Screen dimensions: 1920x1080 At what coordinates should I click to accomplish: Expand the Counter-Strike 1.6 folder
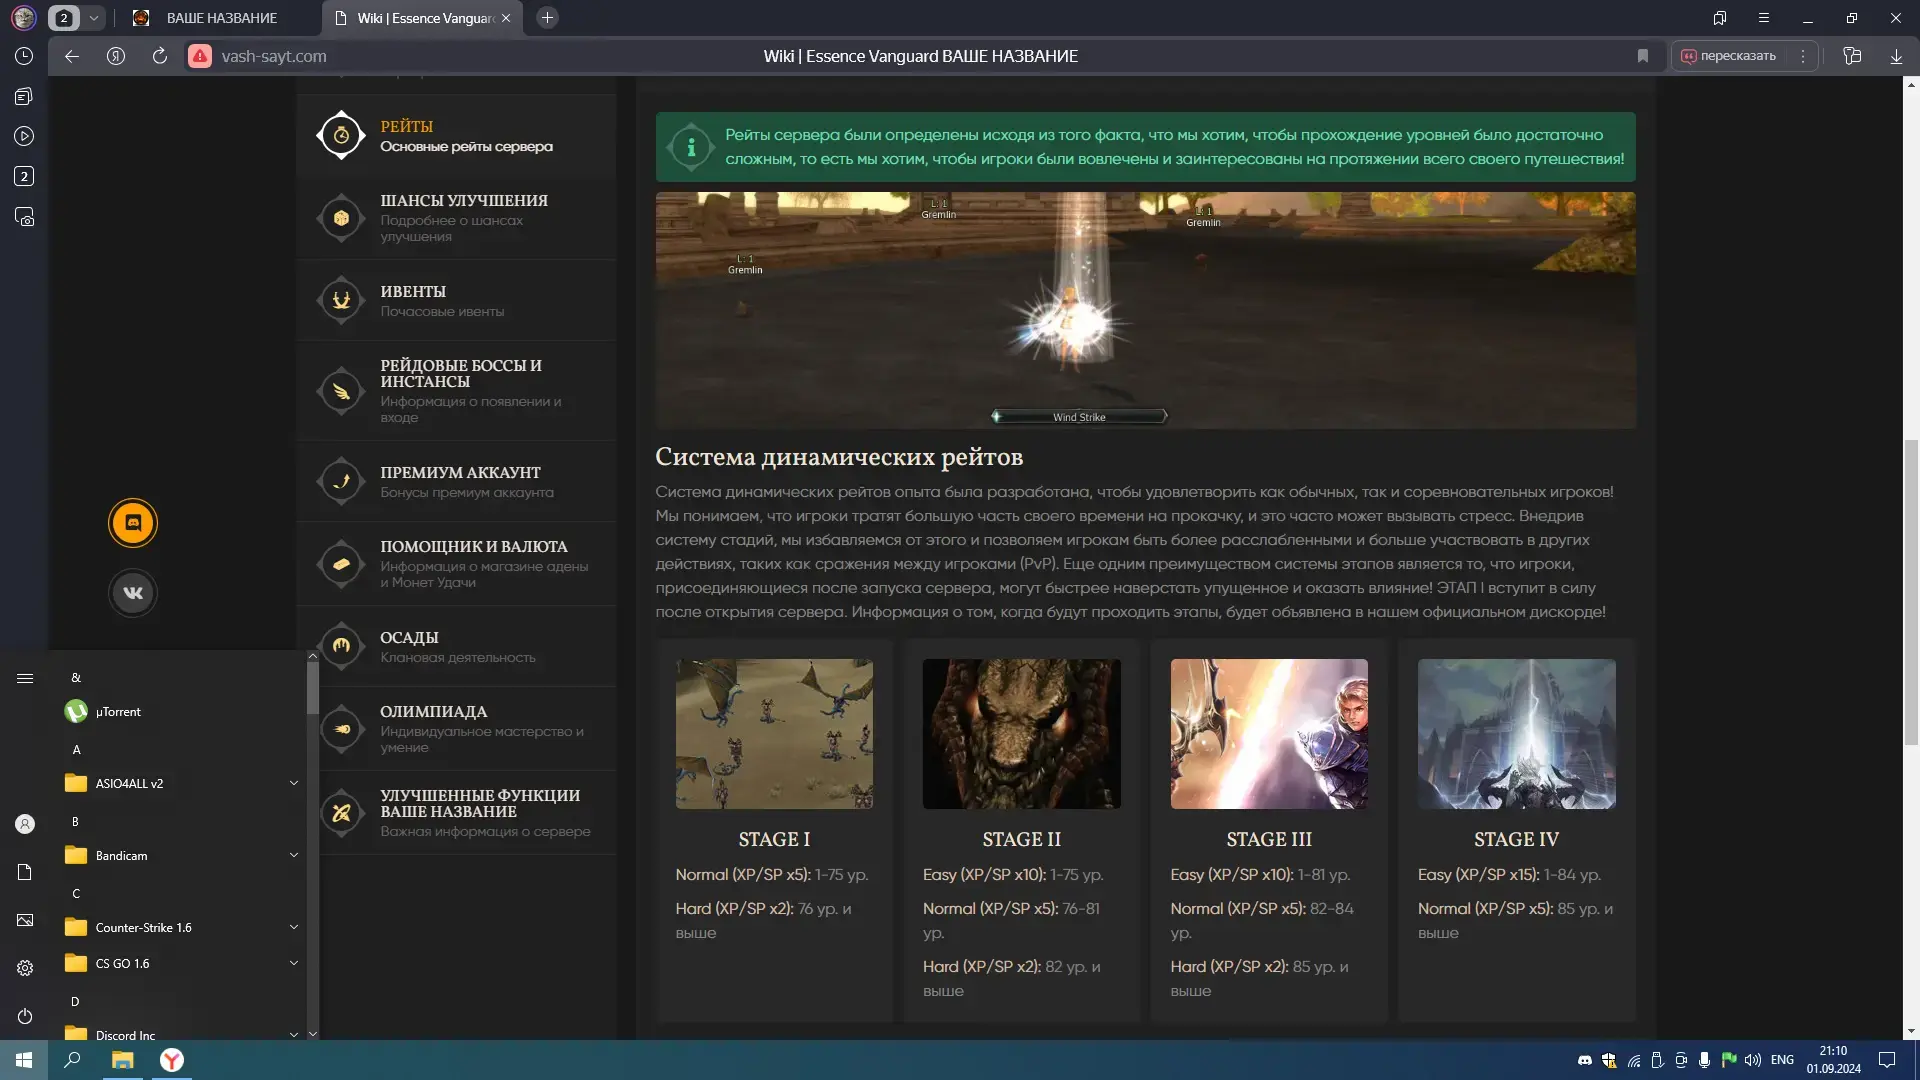tap(180, 928)
